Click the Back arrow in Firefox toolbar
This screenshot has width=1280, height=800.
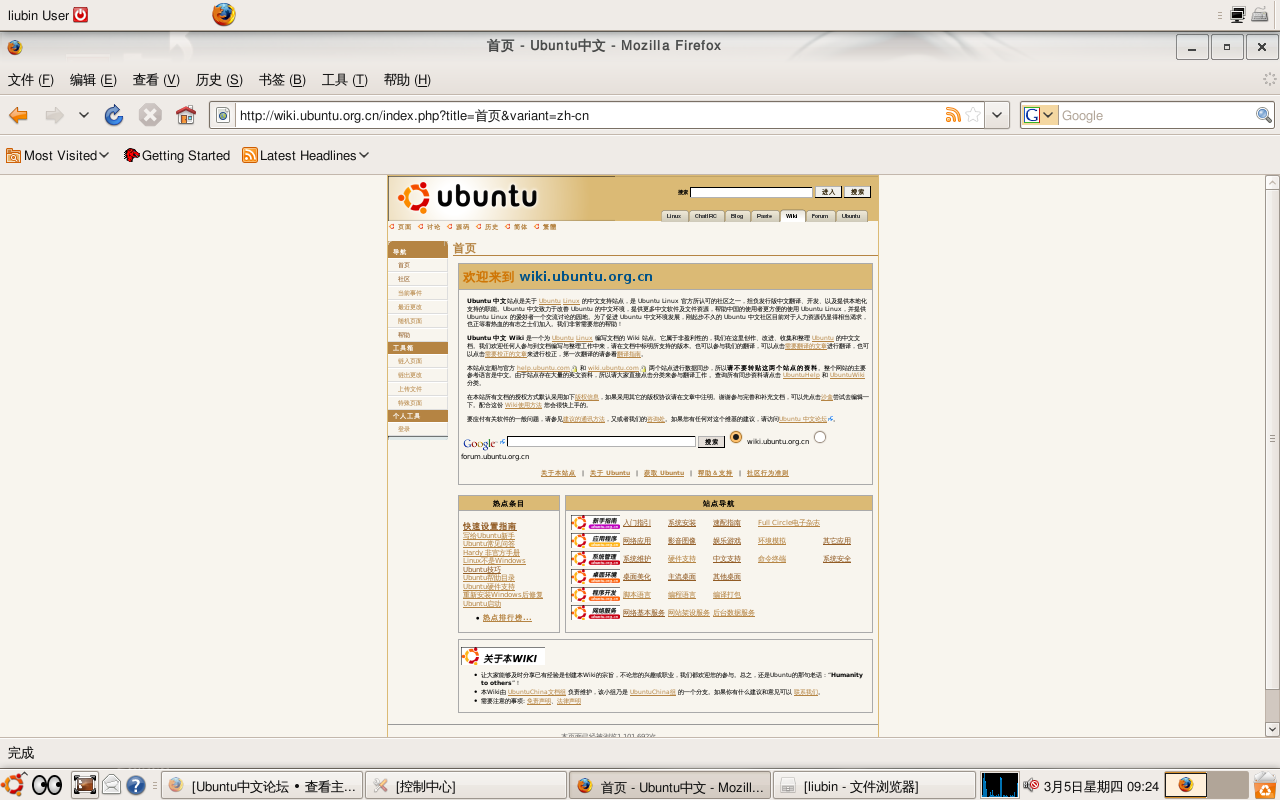coord(18,115)
